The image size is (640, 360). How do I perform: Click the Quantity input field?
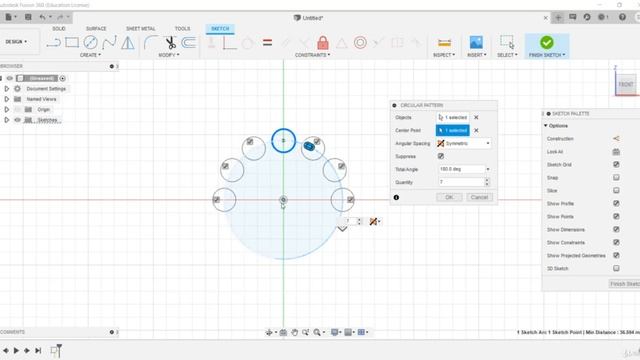[x=461, y=182]
